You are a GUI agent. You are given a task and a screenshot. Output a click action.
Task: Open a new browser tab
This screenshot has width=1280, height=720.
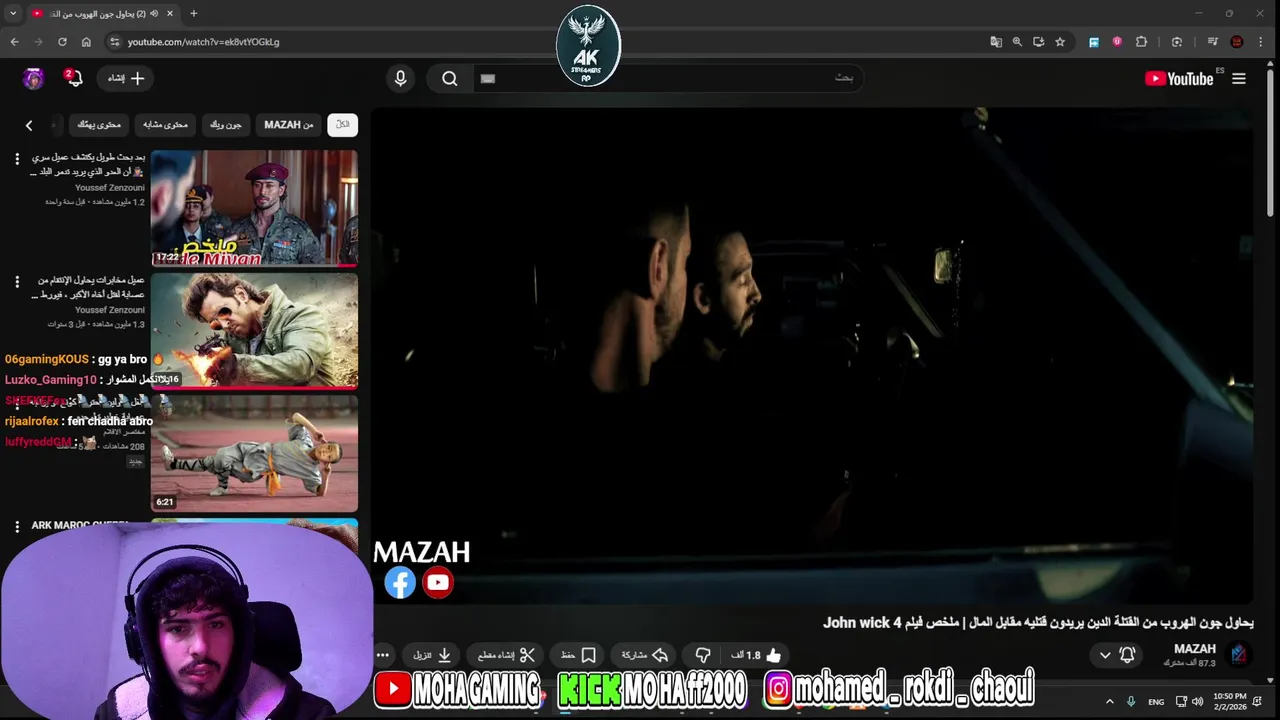(x=193, y=14)
